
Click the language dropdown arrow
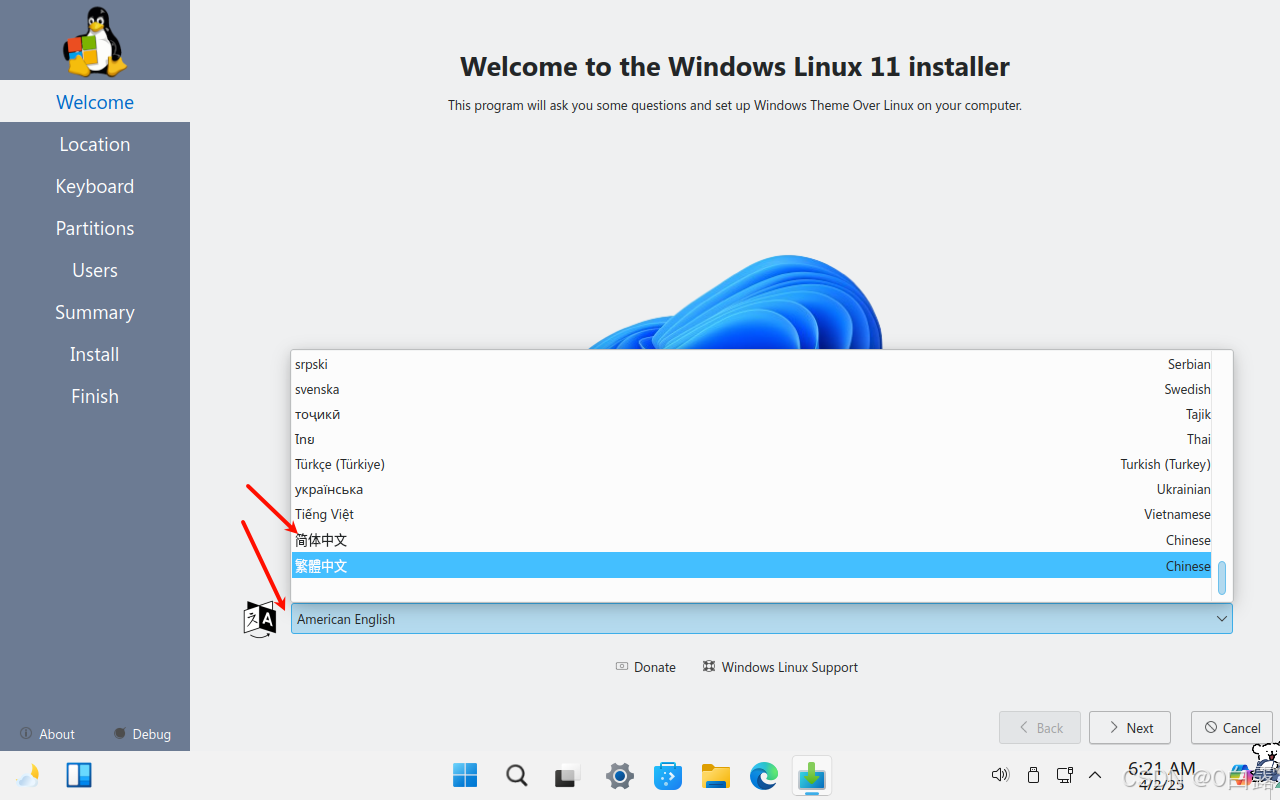point(1221,619)
